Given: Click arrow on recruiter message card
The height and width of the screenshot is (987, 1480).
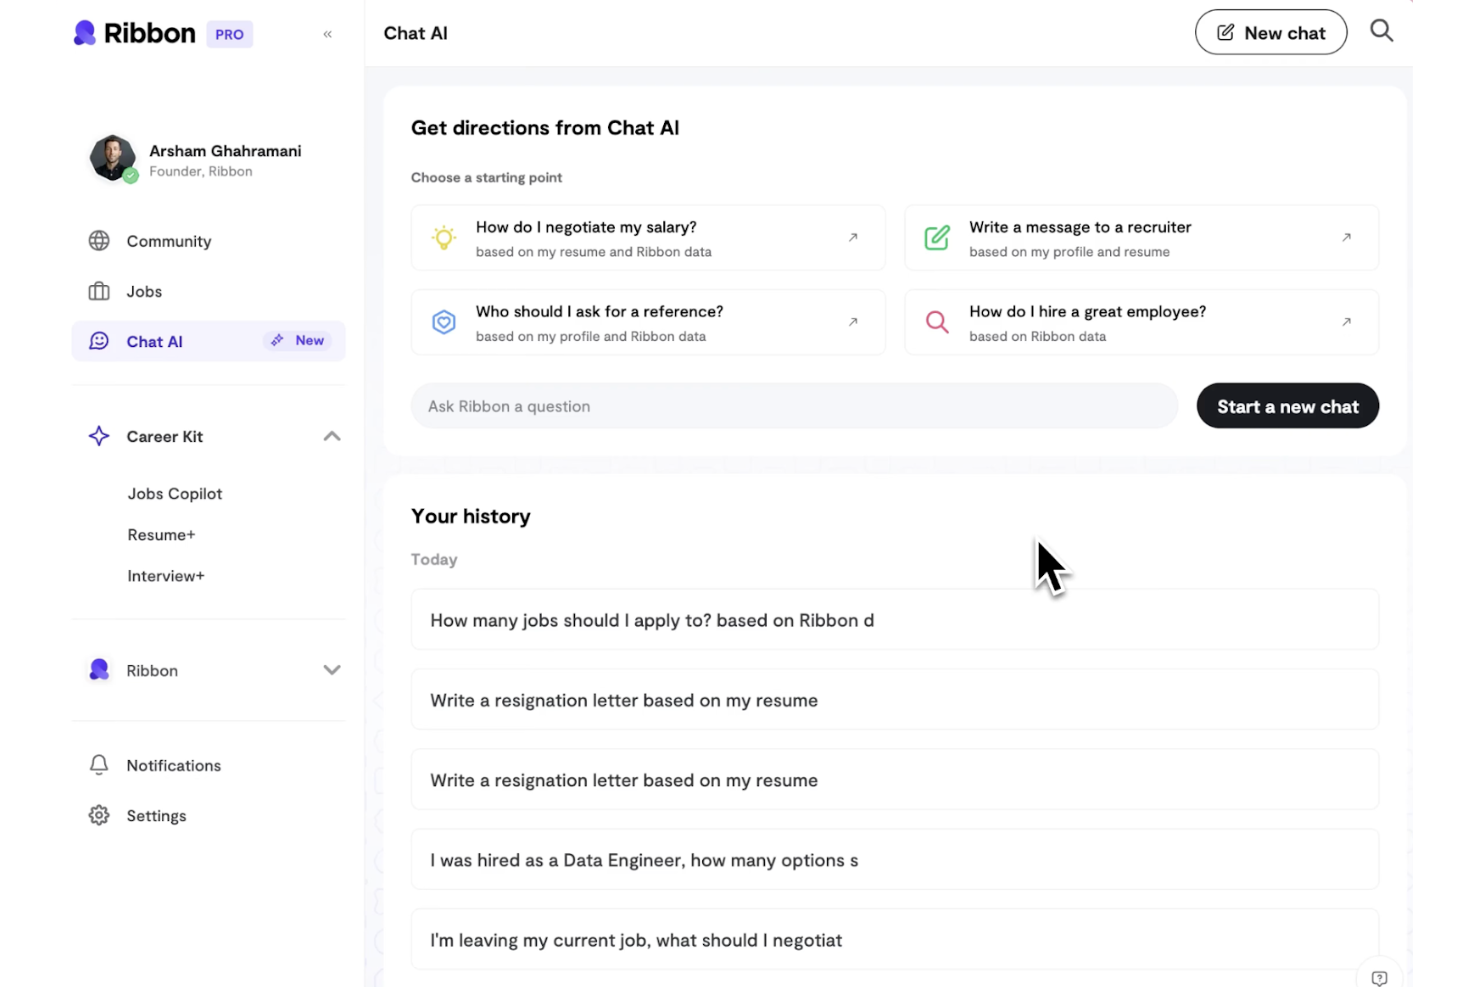Looking at the screenshot, I should tap(1346, 237).
